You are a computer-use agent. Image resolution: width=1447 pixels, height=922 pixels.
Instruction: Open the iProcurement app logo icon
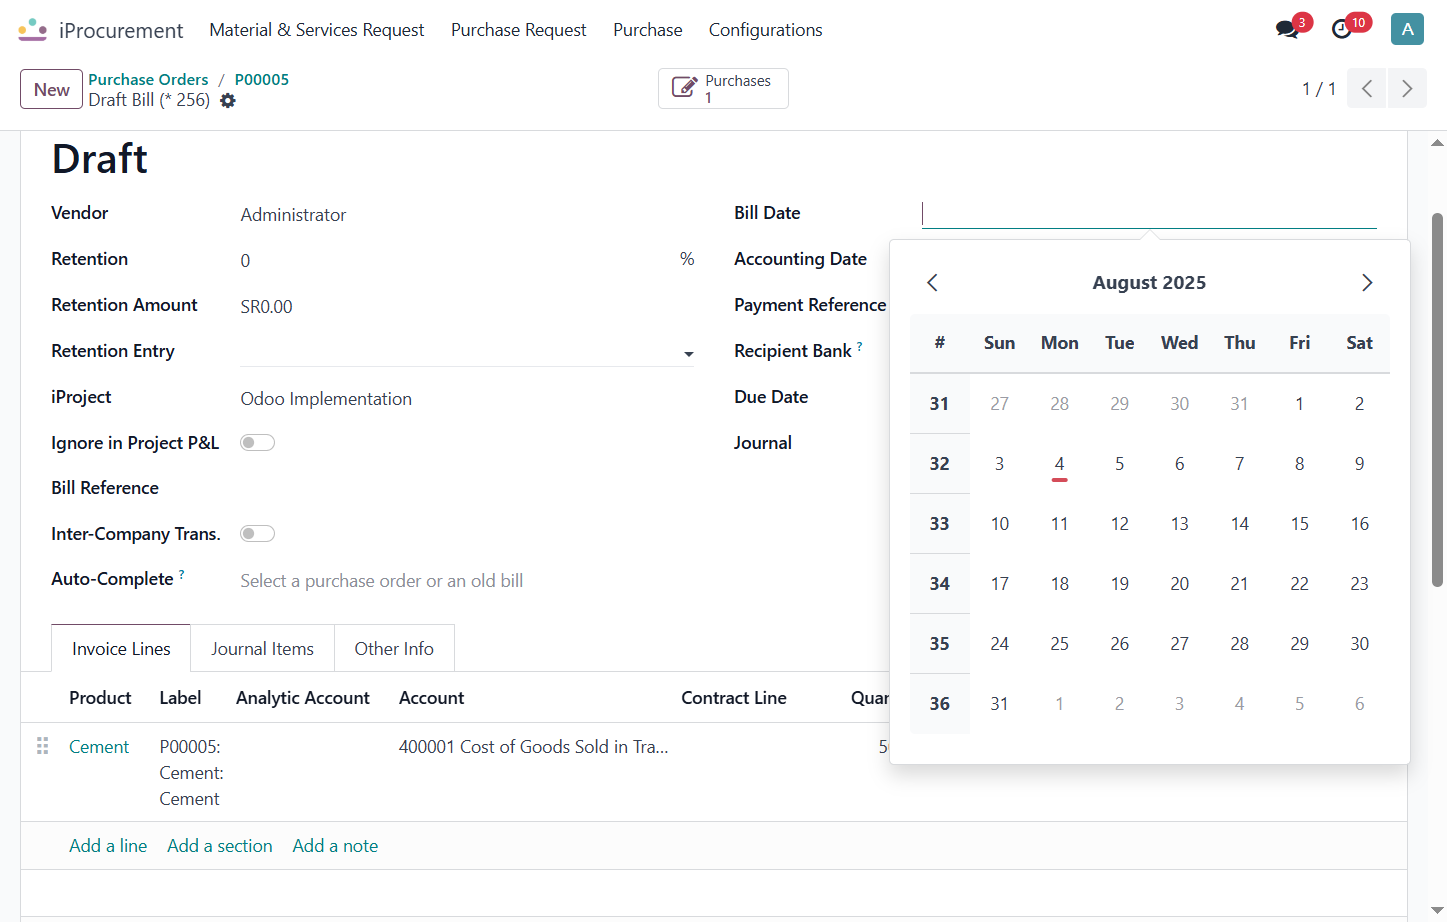(32, 30)
